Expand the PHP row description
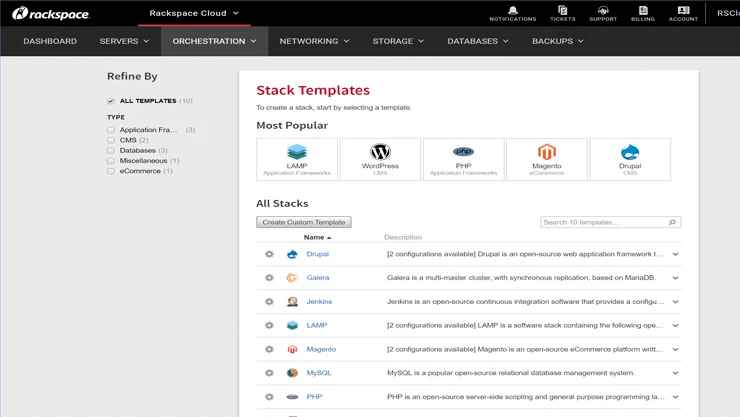The width and height of the screenshot is (740, 417). (675, 397)
